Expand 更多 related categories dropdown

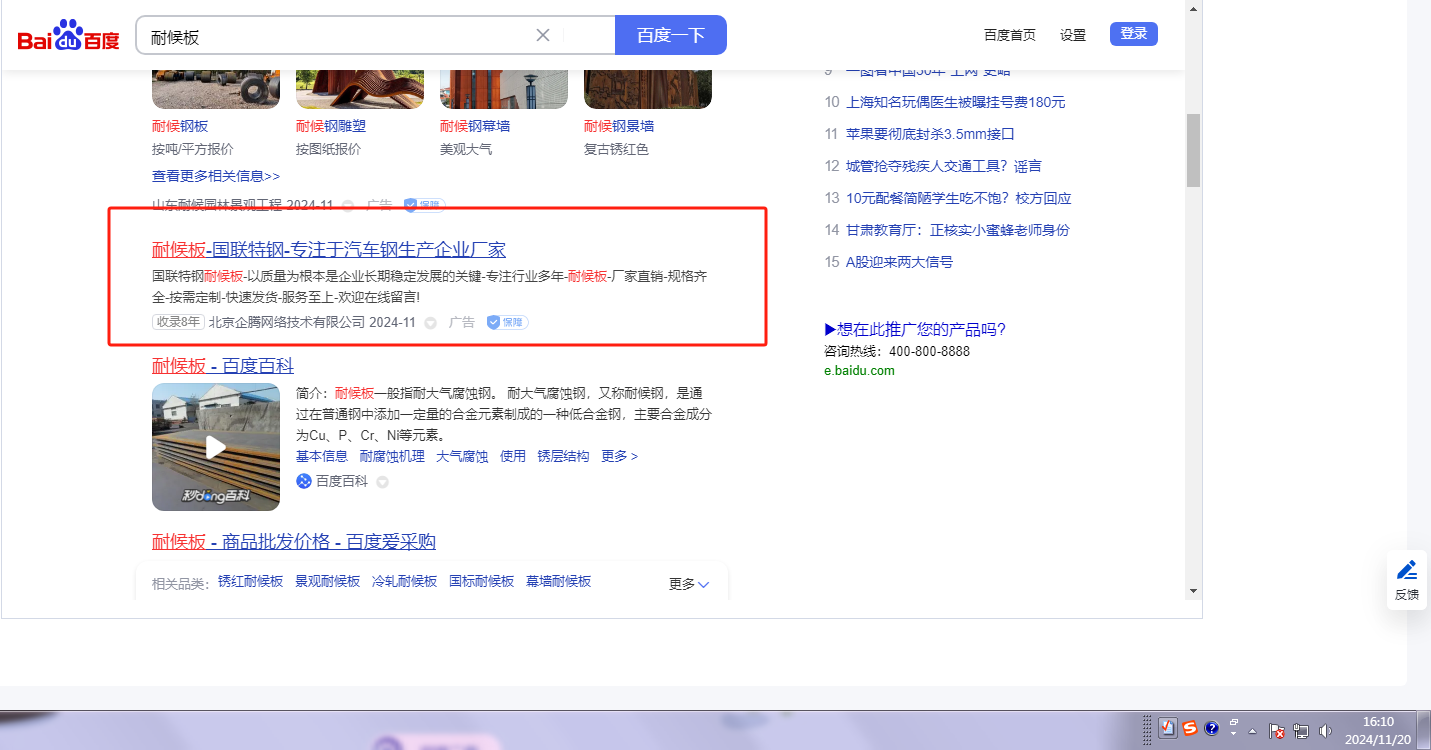pos(689,584)
